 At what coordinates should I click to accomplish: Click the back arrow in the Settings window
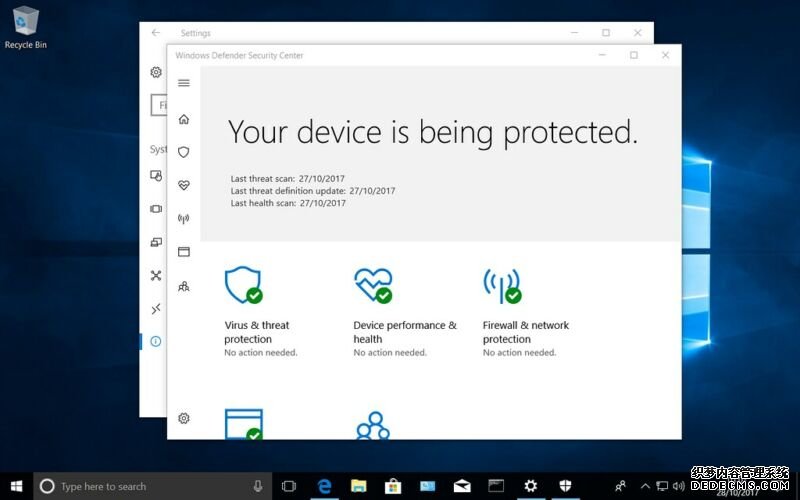pyautogui.click(x=156, y=33)
